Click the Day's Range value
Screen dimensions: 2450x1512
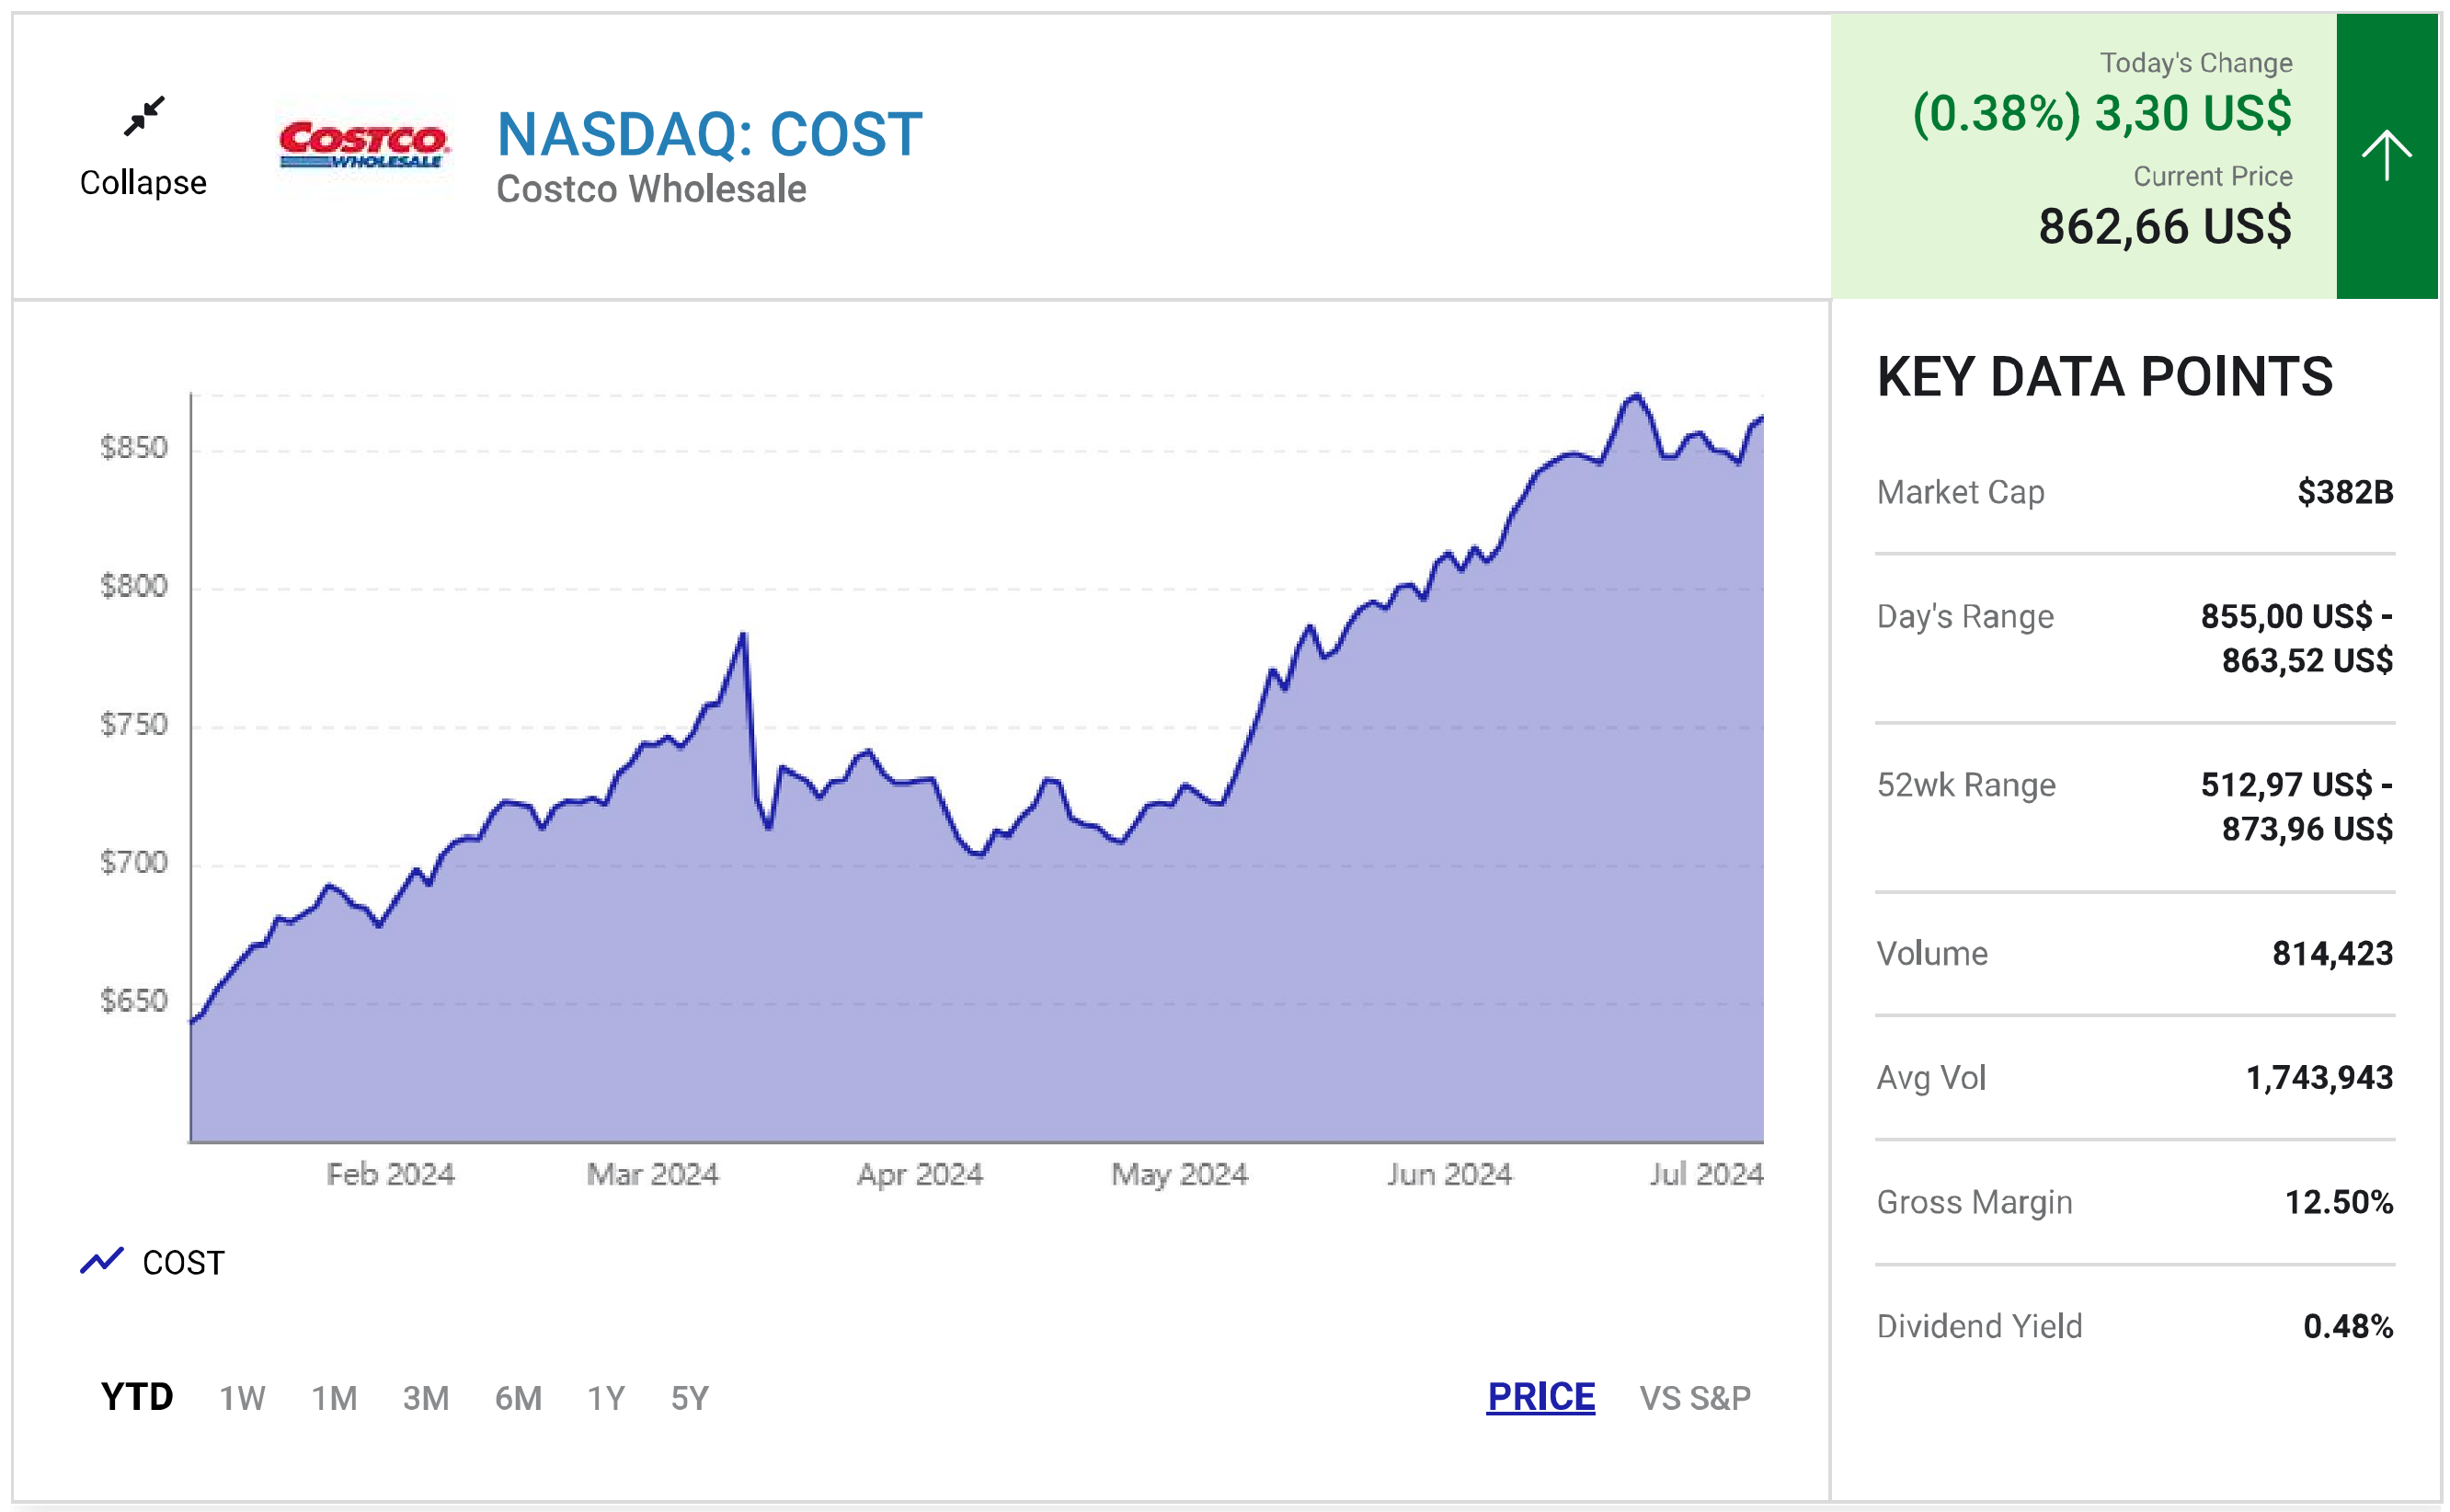[2297, 638]
